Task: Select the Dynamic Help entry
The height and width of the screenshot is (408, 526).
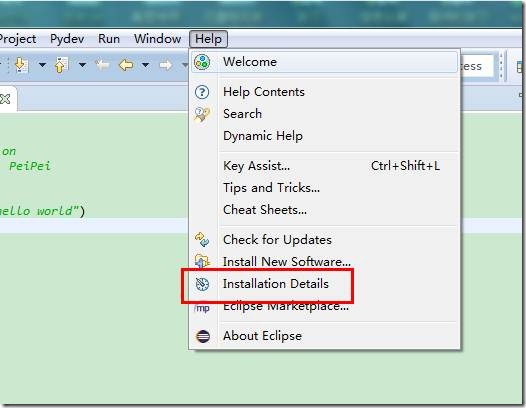Action: point(324,136)
